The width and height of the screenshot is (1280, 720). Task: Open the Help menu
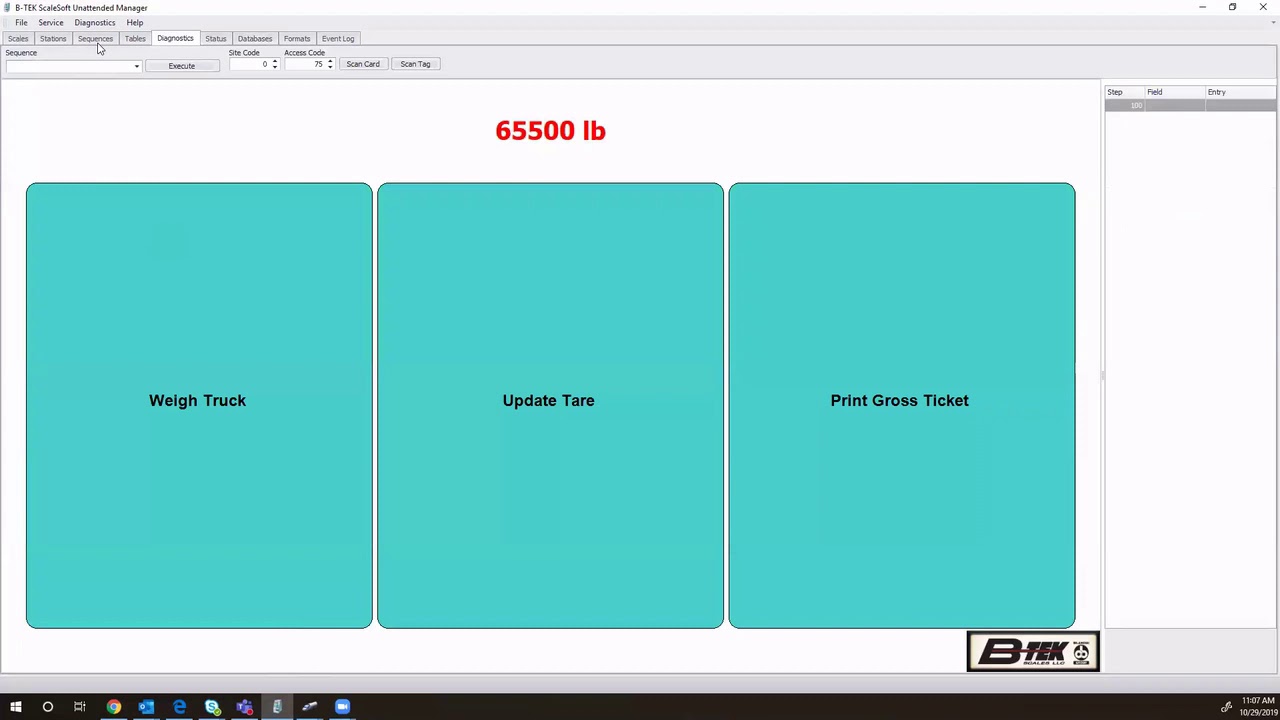[135, 22]
